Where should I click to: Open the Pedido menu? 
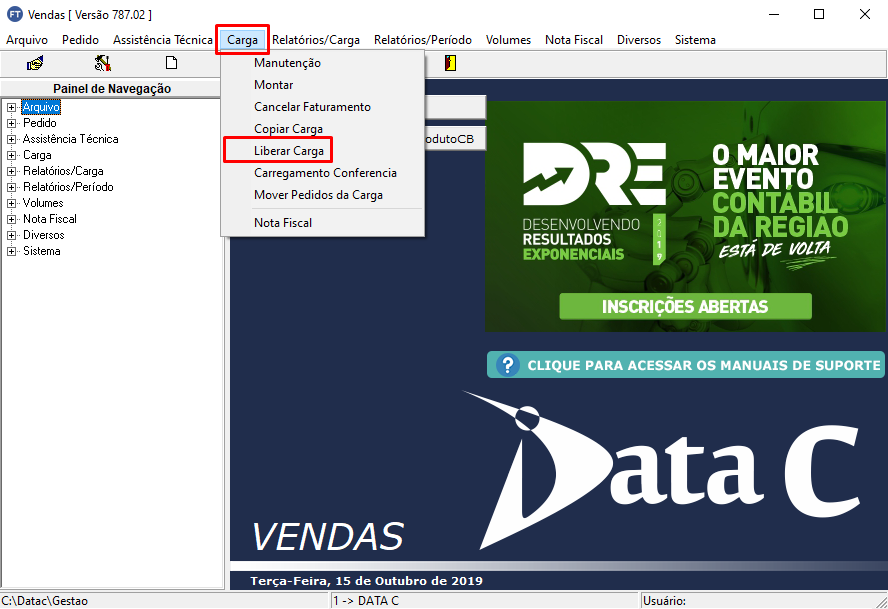pos(80,40)
